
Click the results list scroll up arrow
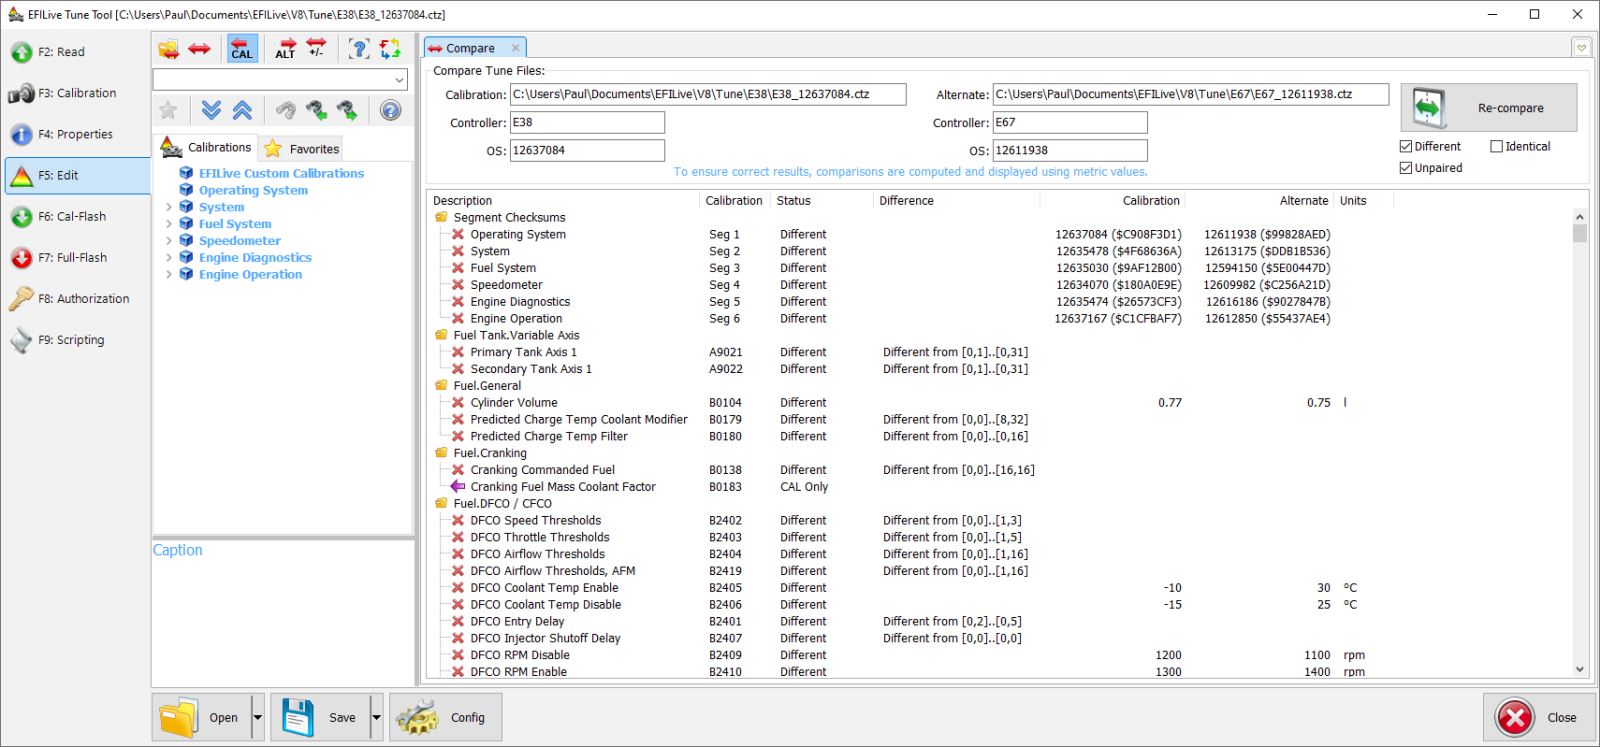click(1580, 217)
